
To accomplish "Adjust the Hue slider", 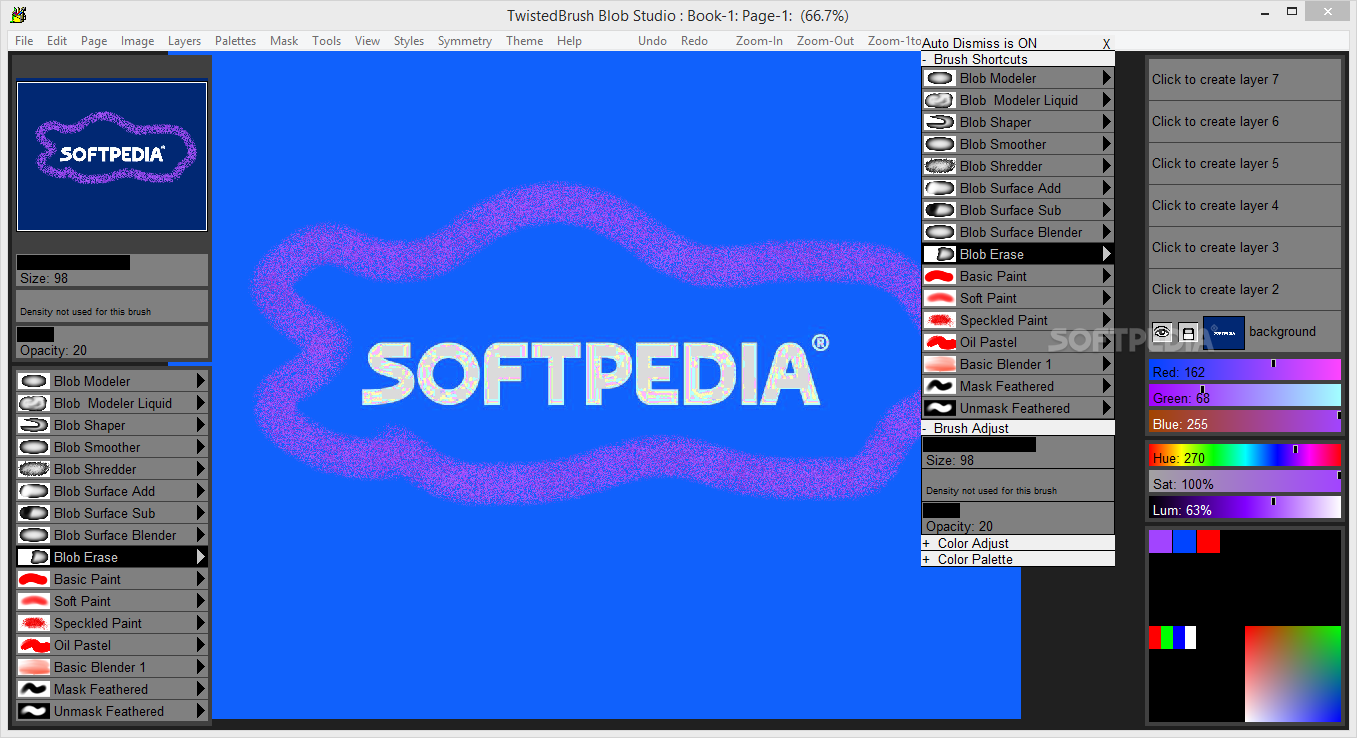I will coord(1244,457).
